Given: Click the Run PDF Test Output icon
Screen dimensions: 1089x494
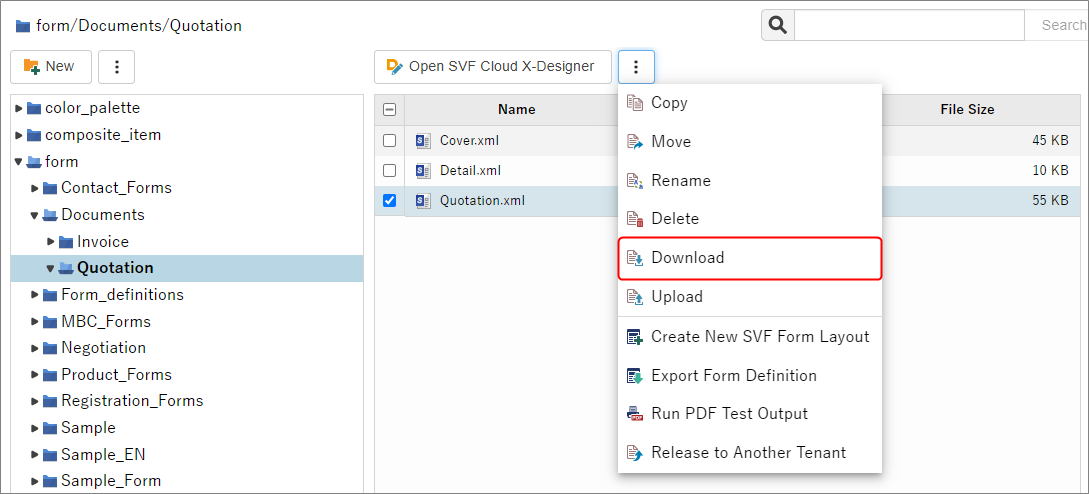Looking at the screenshot, I should [x=634, y=414].
